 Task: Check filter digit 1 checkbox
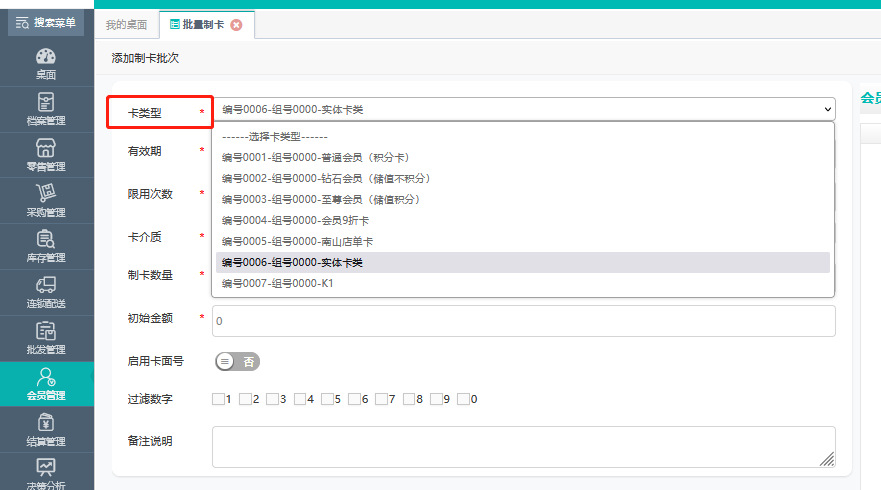tap(218, 399)
